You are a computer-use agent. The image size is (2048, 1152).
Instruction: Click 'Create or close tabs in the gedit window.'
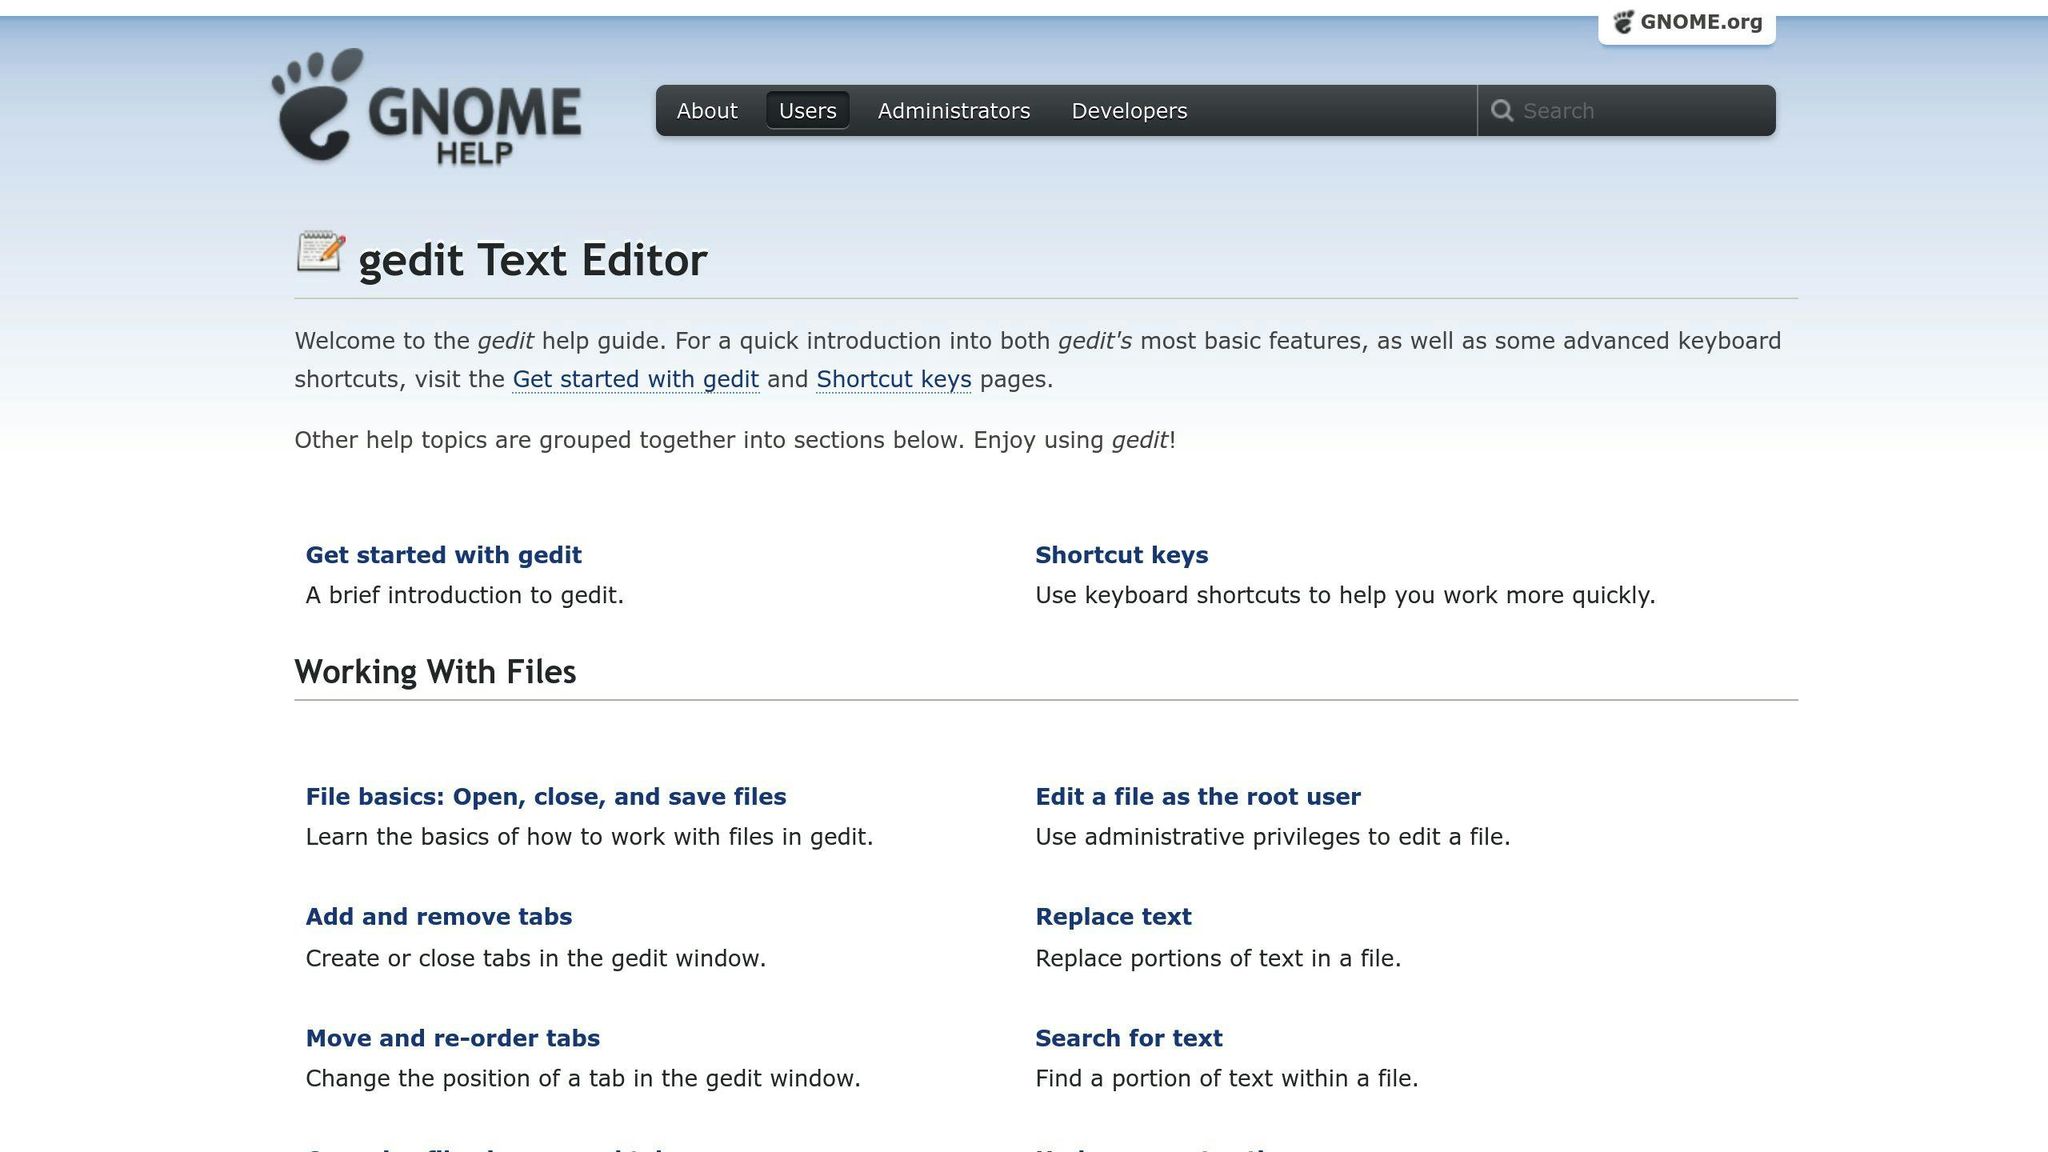click(536, 959)
